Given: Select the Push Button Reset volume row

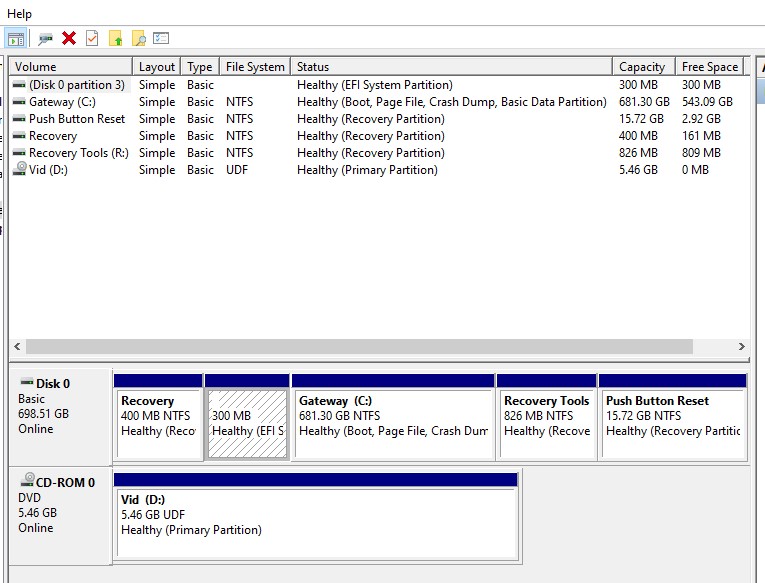Looking at the screenshot, I should click(379, 119).
